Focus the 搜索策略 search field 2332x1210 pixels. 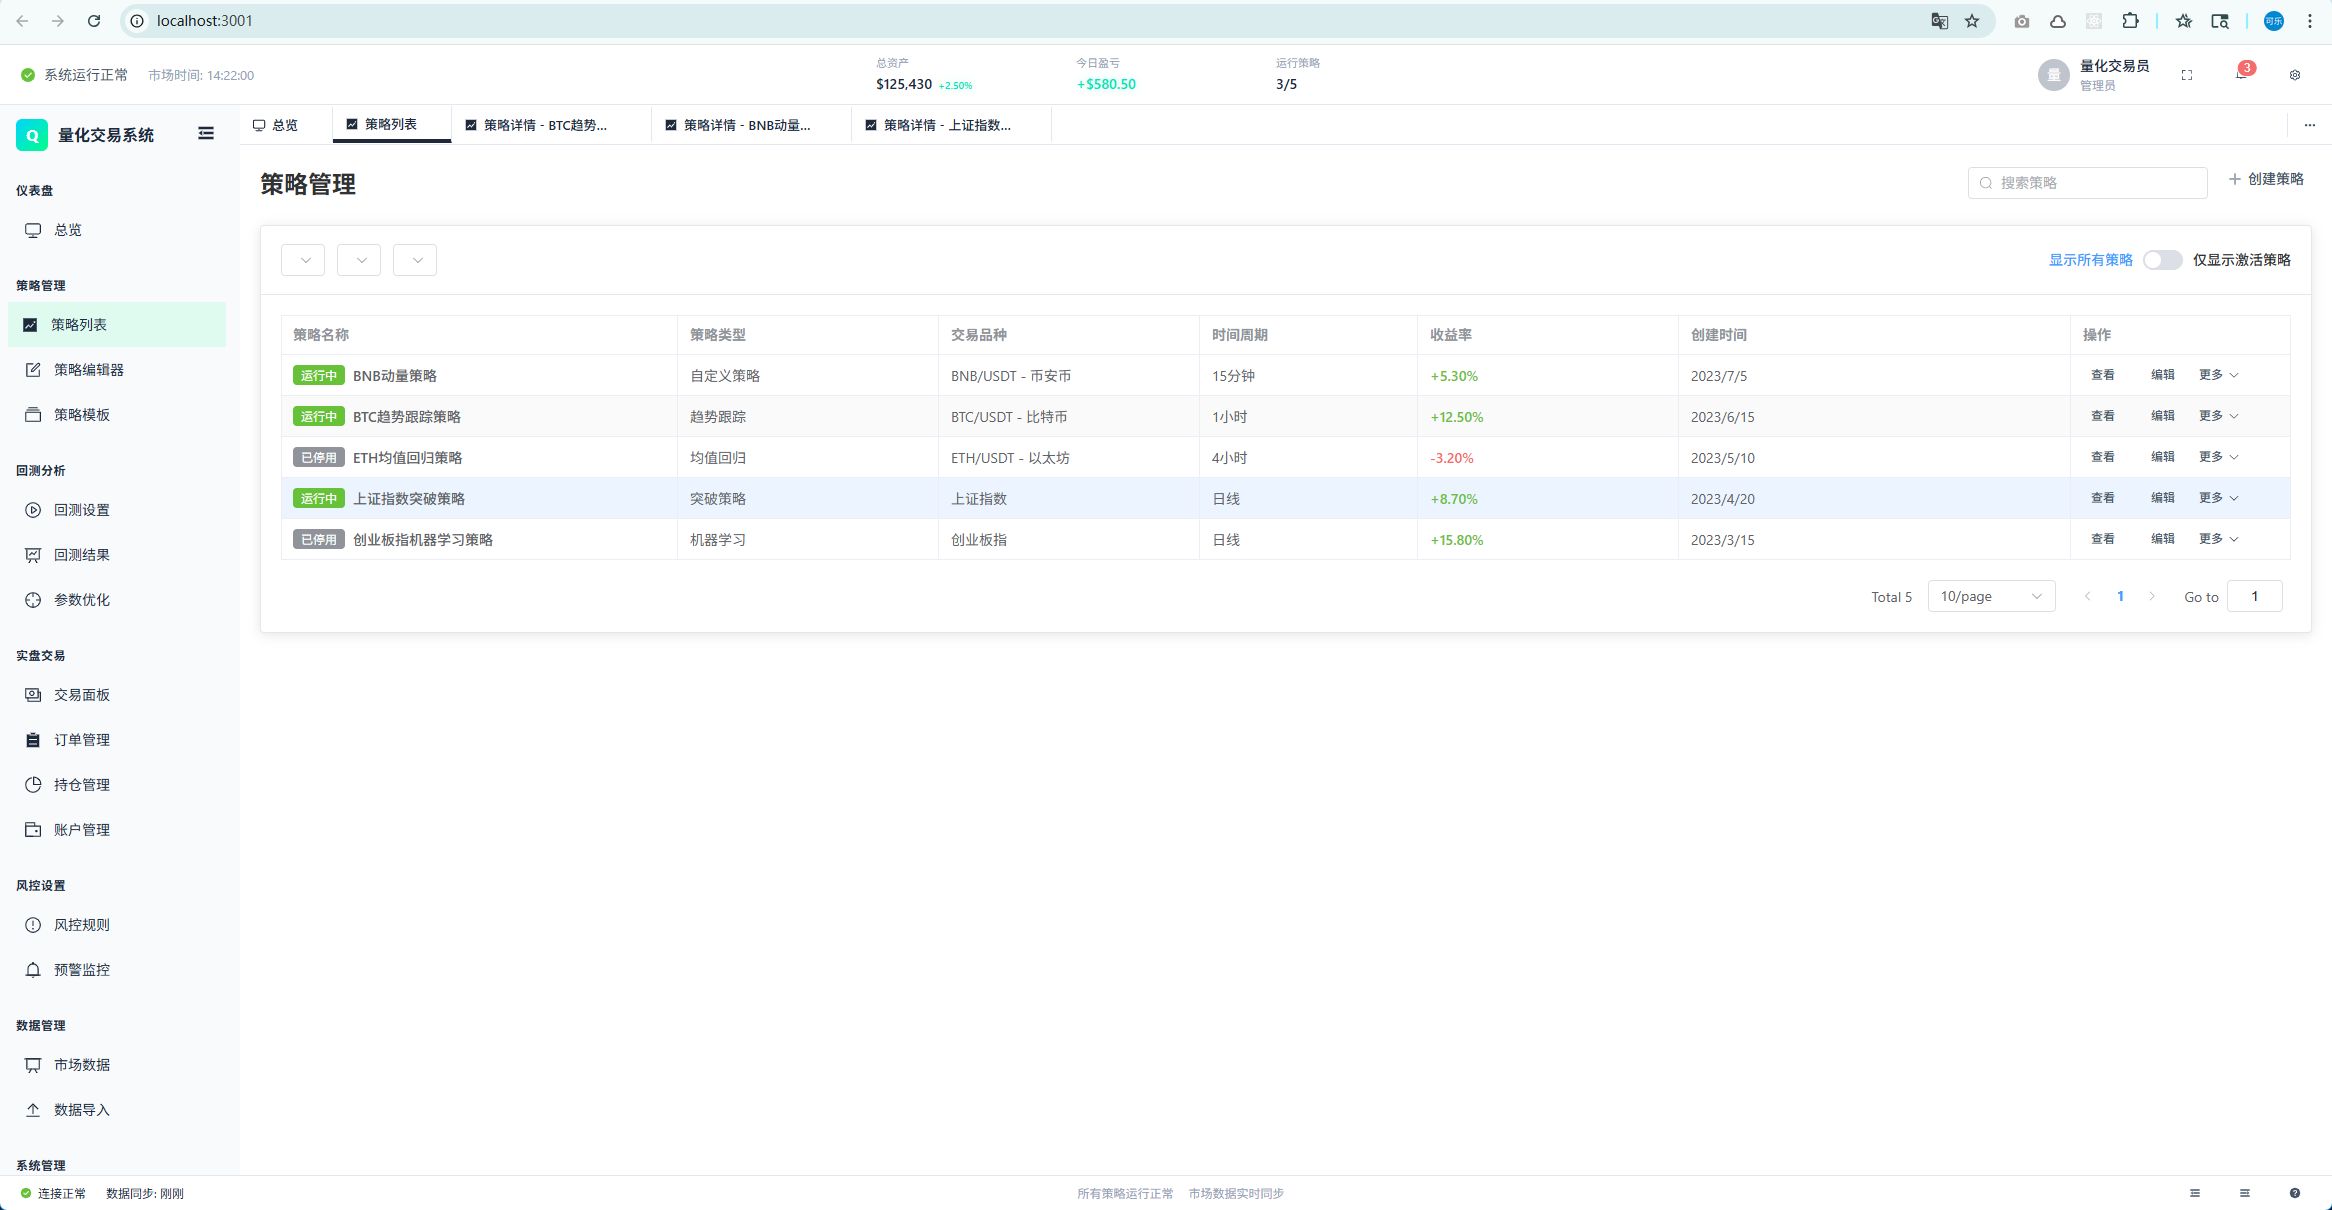[x=2087, y=183]
